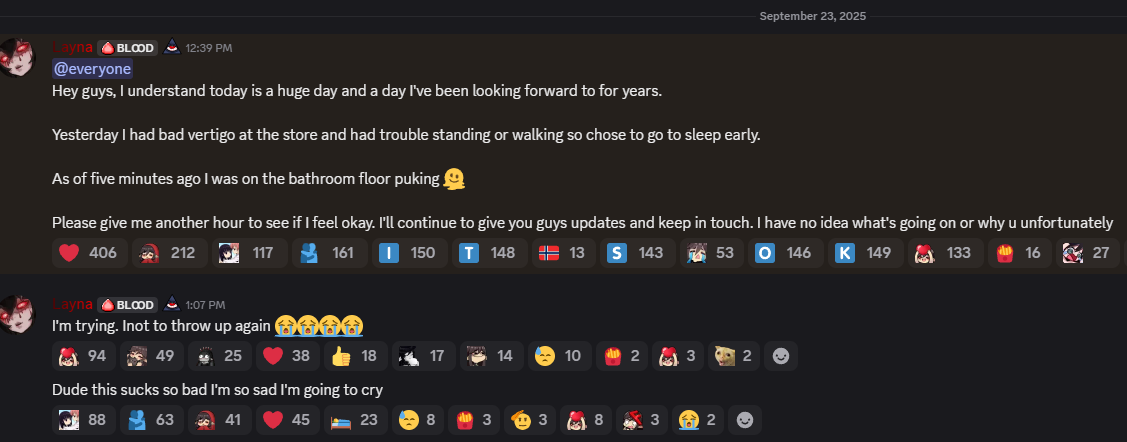
Task: Click the crying emoji reaction with 2
Action: coord(698,420)
